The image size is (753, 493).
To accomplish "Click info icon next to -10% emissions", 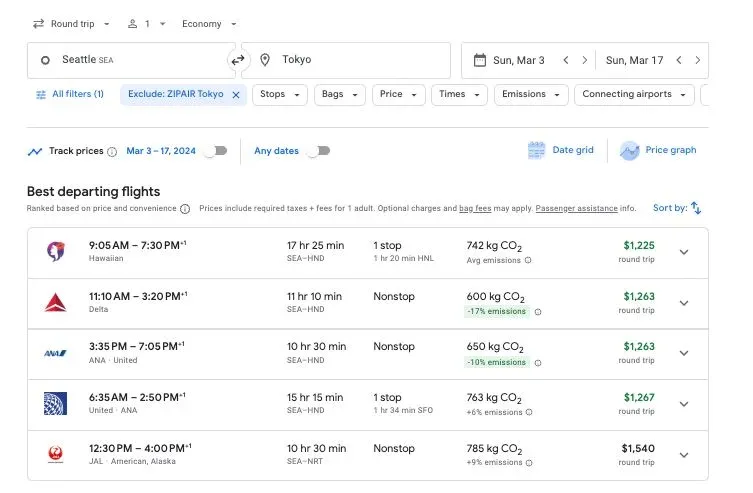I will point(538,362).
